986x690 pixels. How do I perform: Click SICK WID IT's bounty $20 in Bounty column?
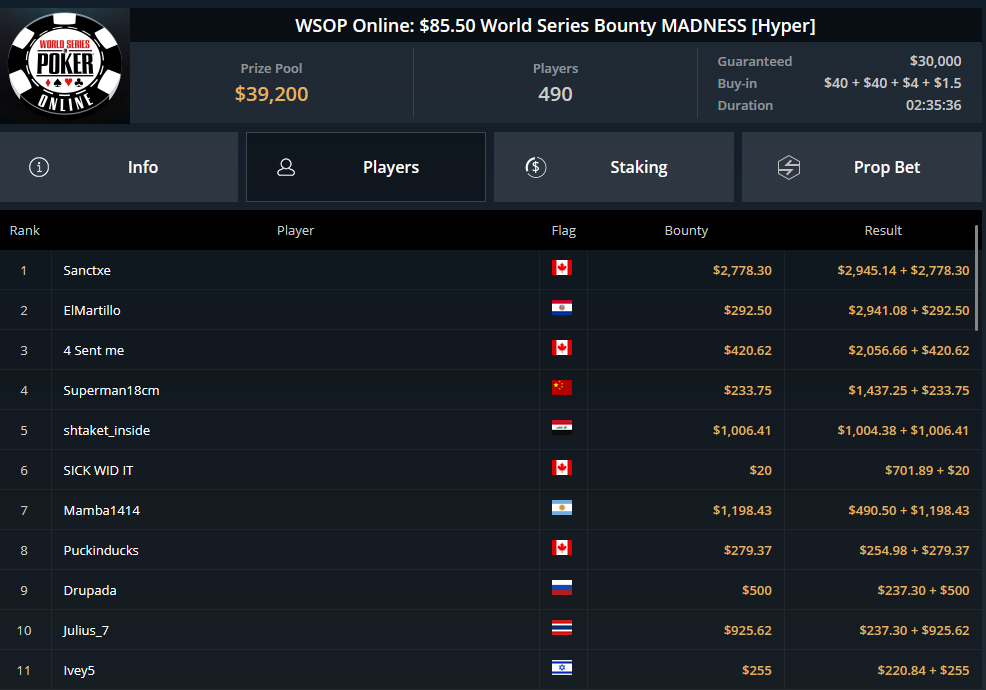coord(760,470)
